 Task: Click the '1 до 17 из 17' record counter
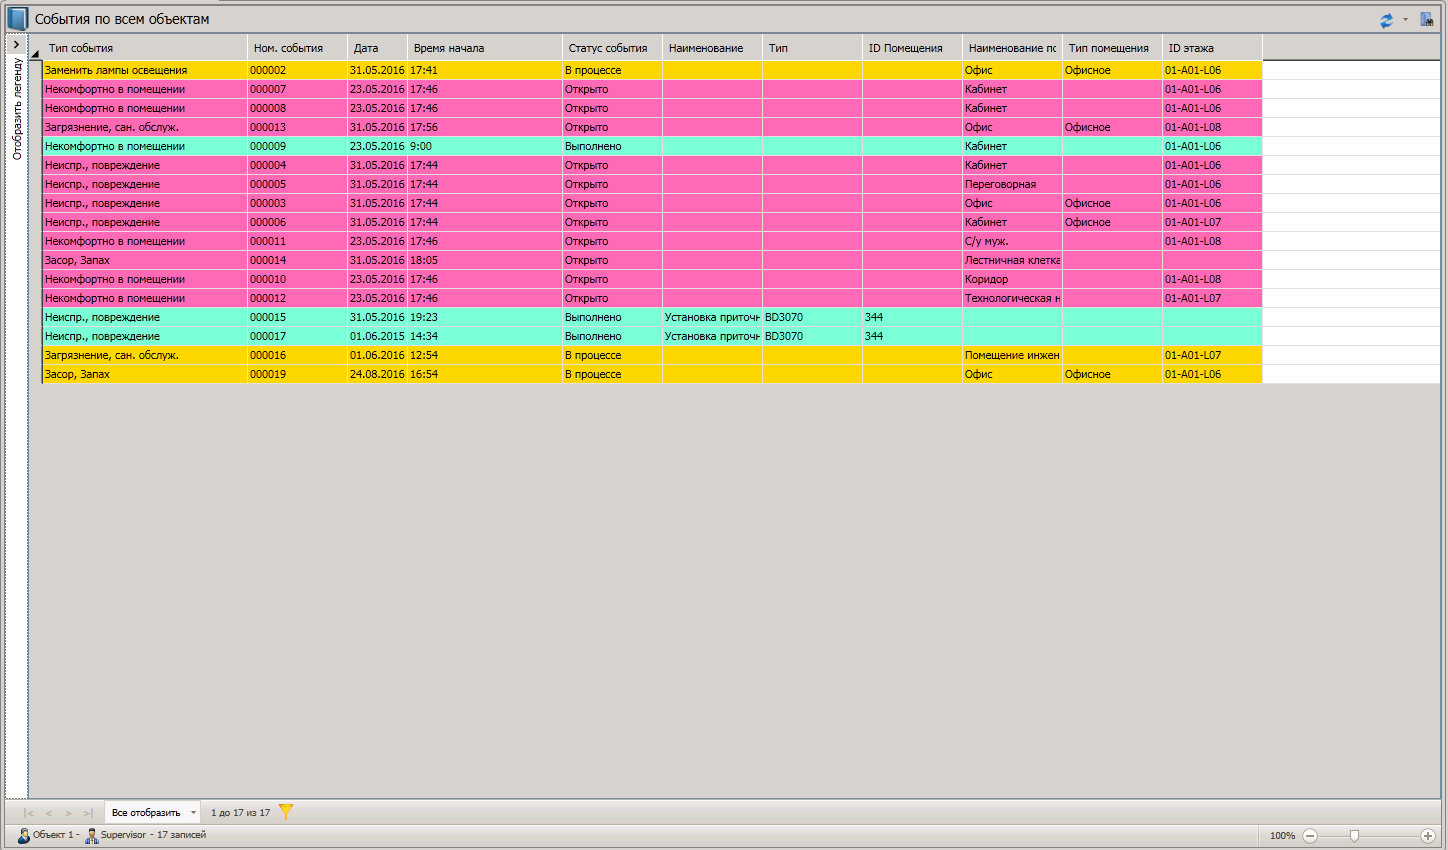(240, 813)
